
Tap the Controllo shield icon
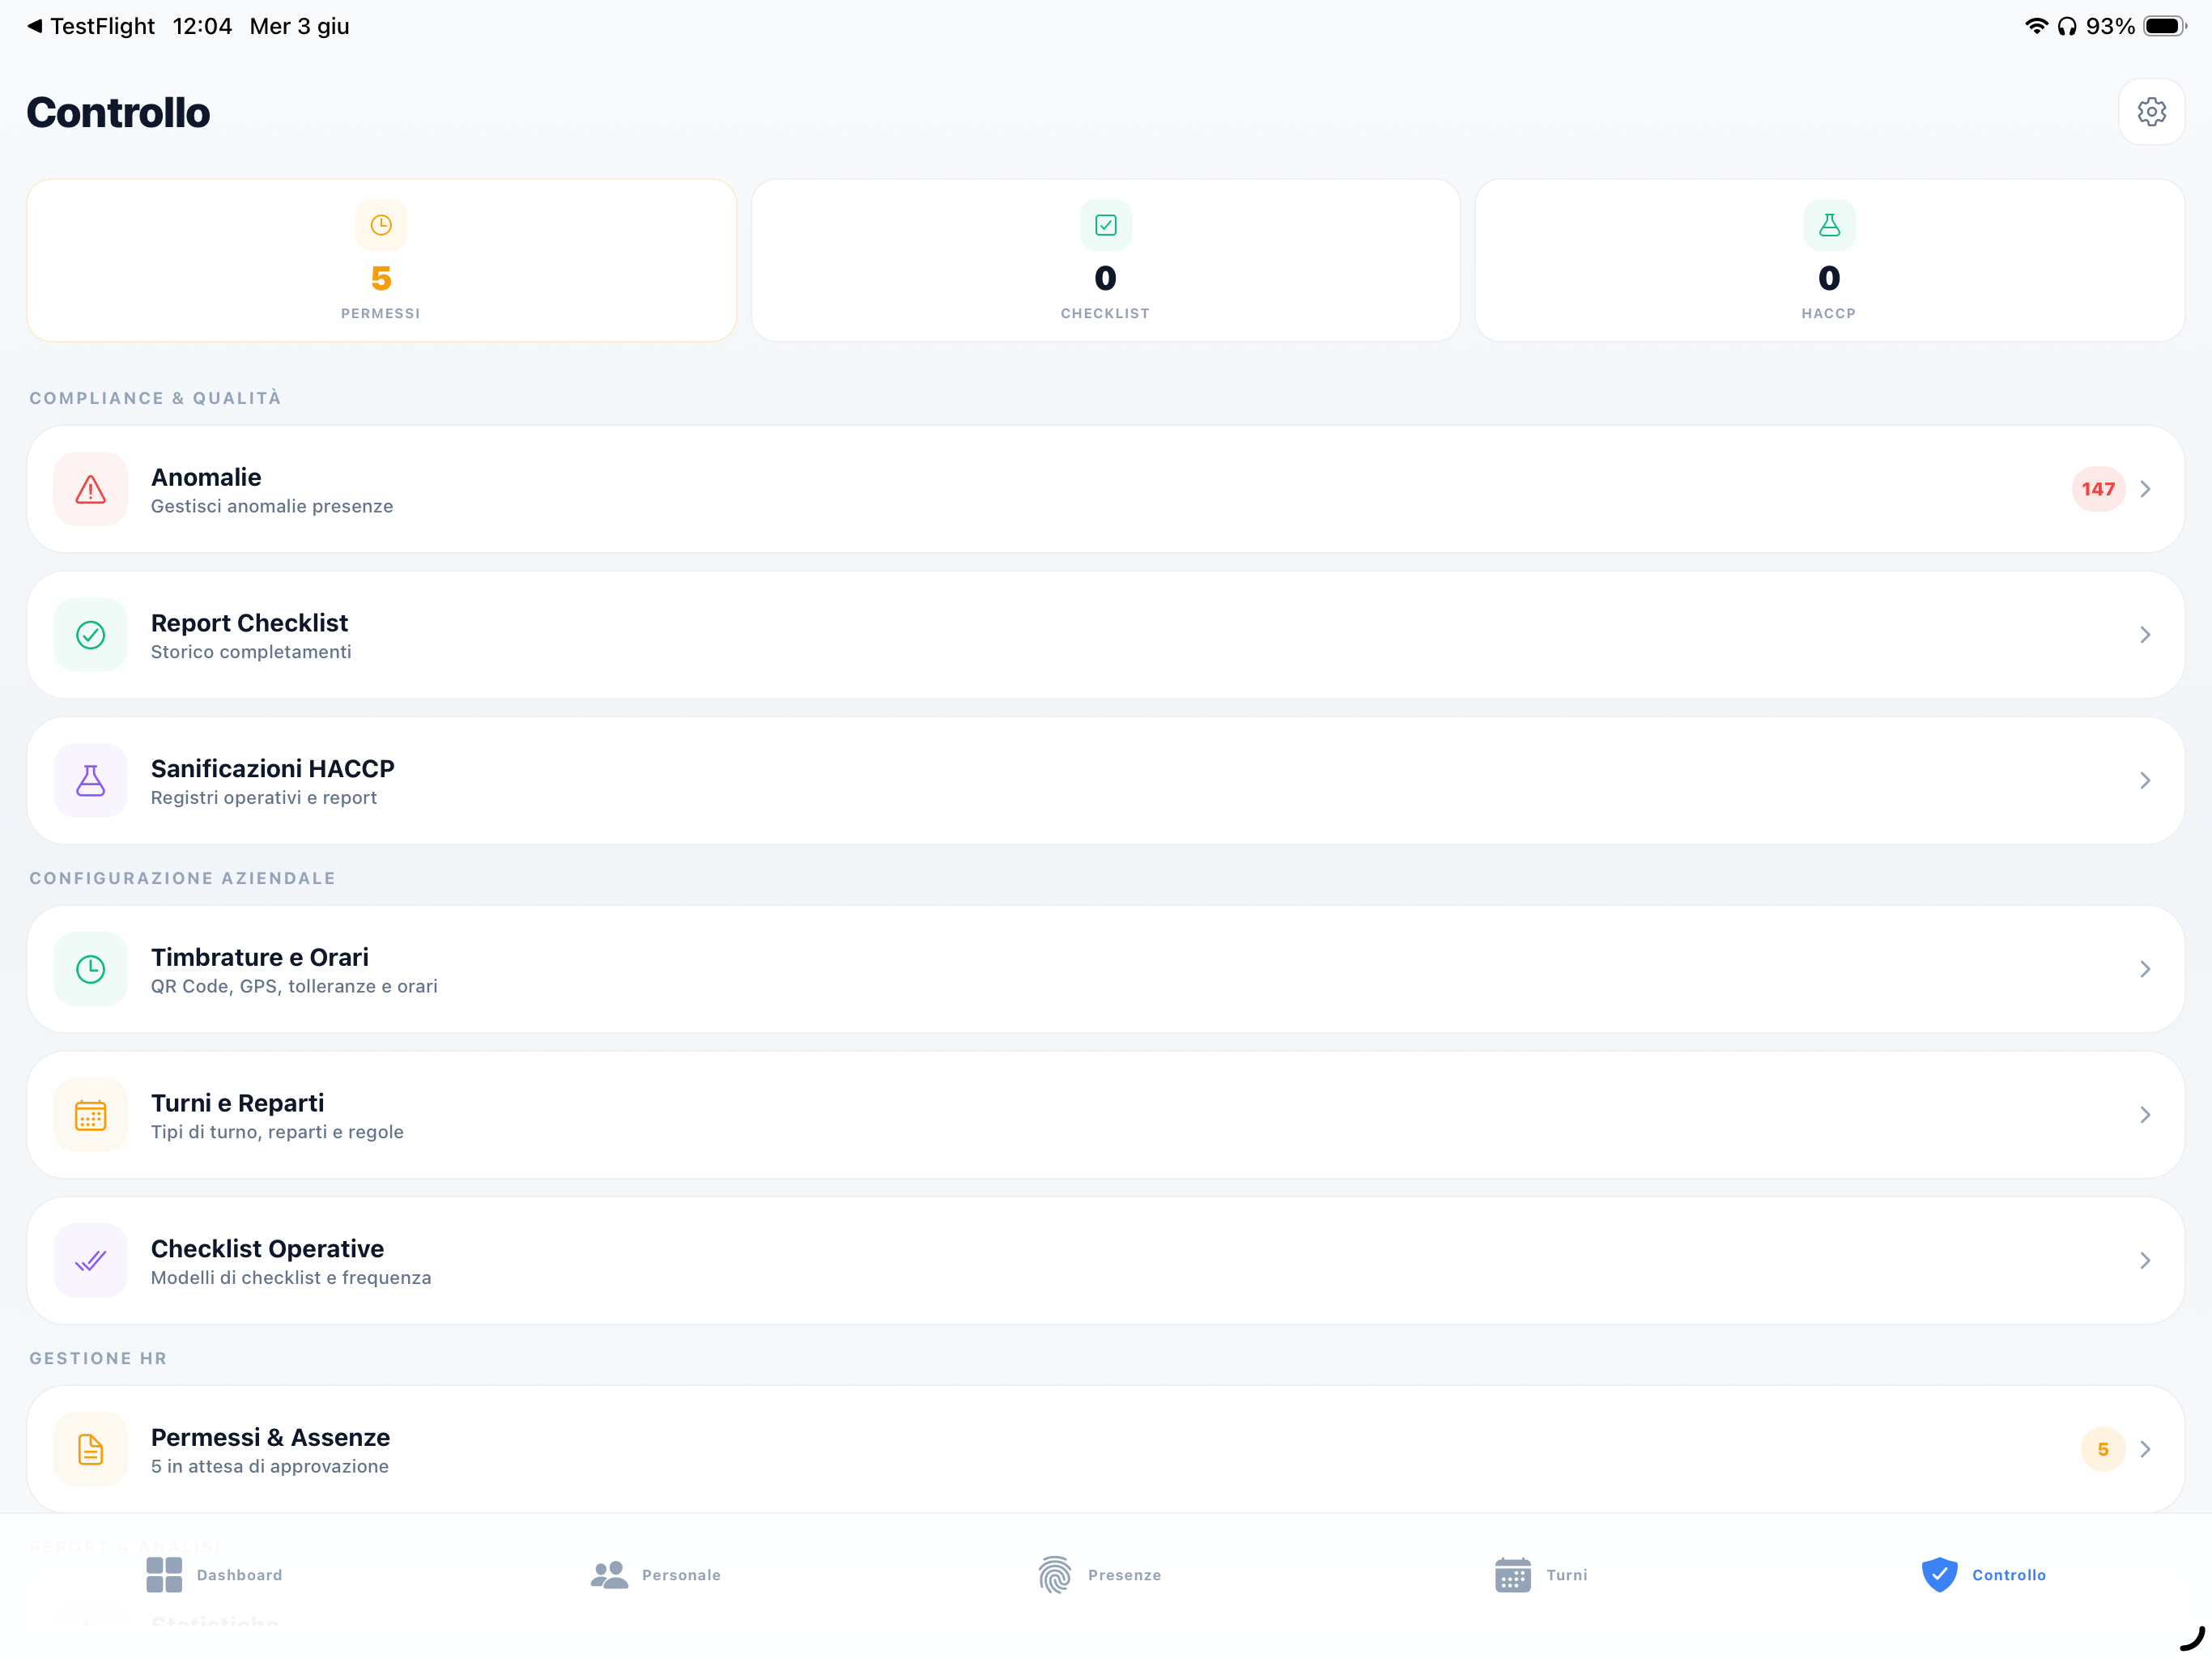coord(1939,1575)
